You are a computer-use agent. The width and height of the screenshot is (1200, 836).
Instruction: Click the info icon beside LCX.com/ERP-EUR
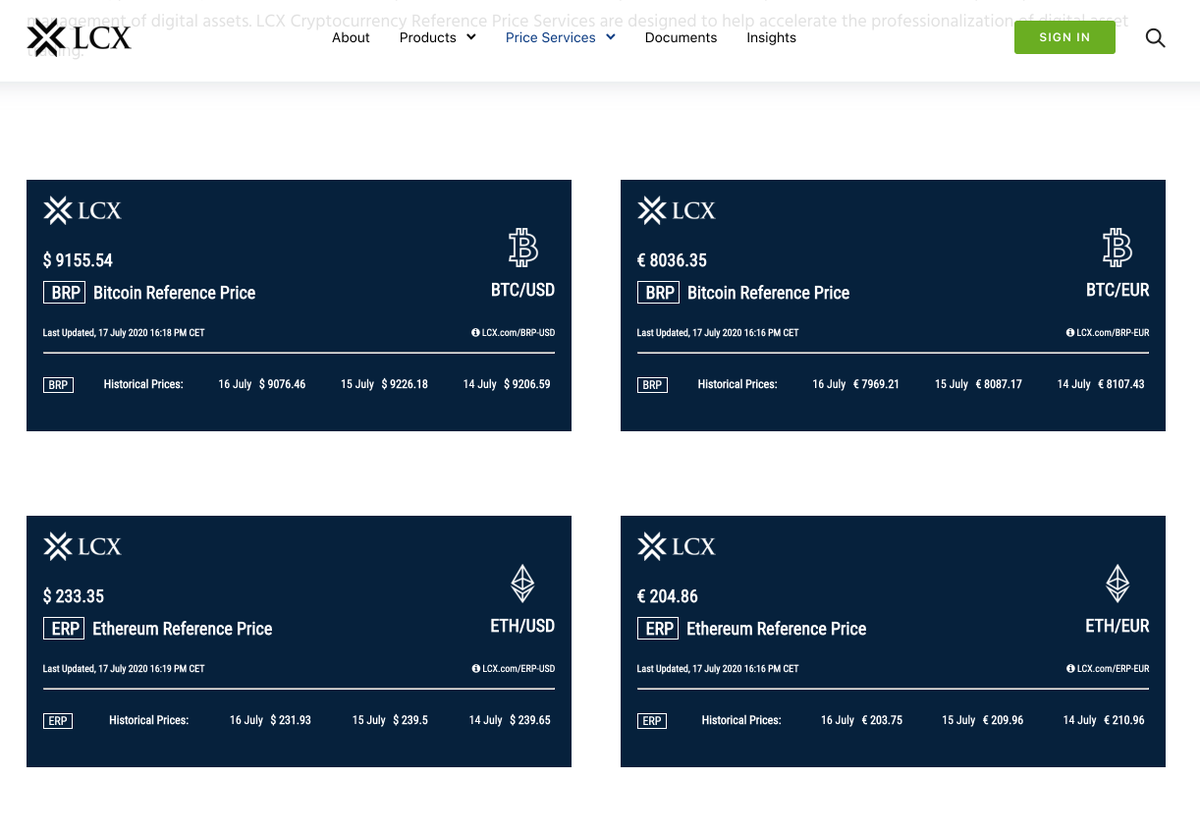(1071, 668)
